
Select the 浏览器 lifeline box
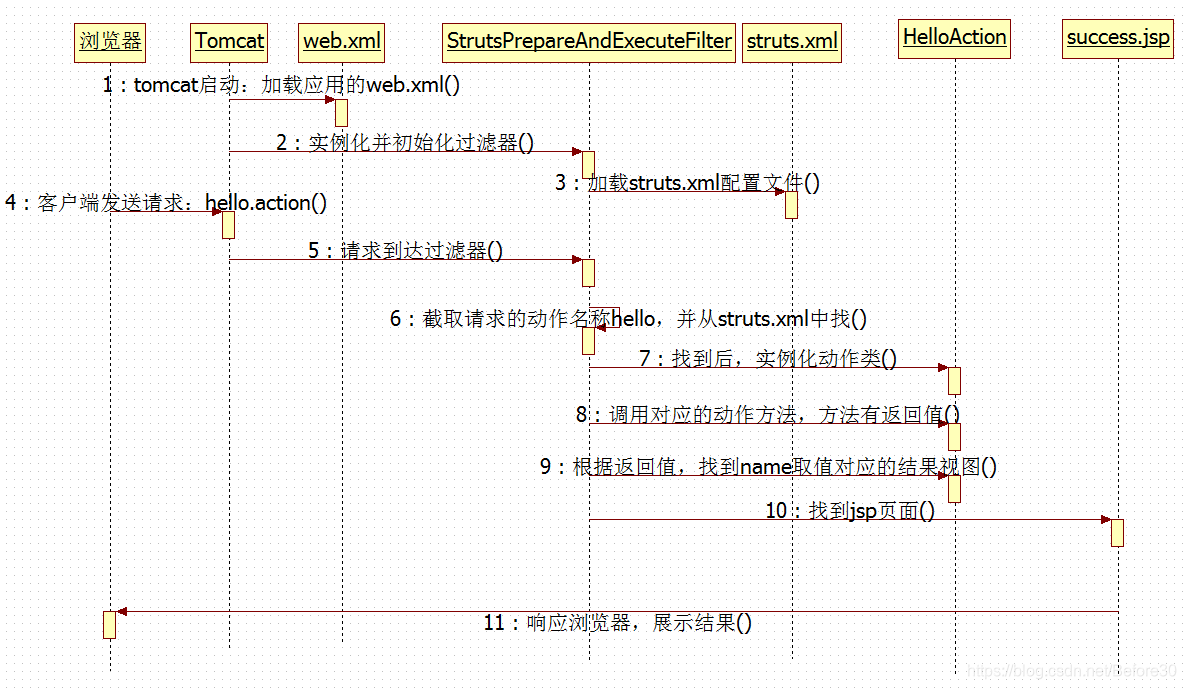(x=110, y=42)
